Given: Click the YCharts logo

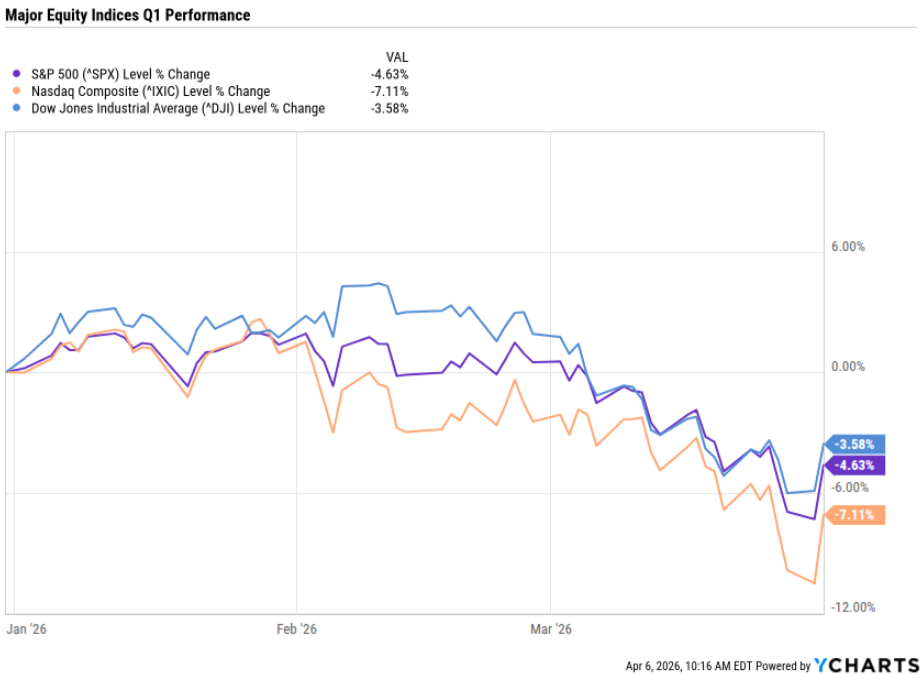Looking at the screenshot, I should point(865,665).
